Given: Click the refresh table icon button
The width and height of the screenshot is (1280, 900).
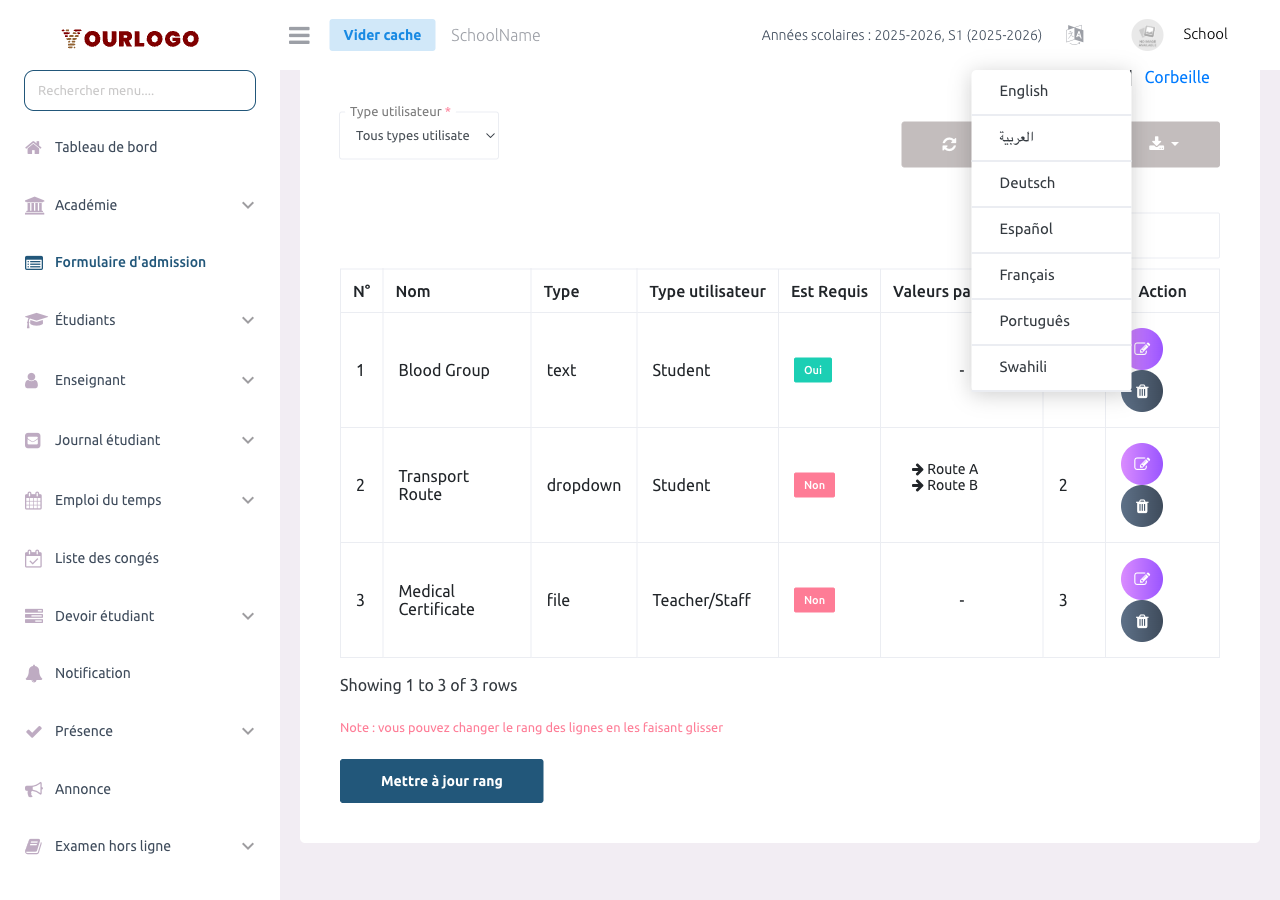Looking at the screenshot, I should [x=948, y=145].
